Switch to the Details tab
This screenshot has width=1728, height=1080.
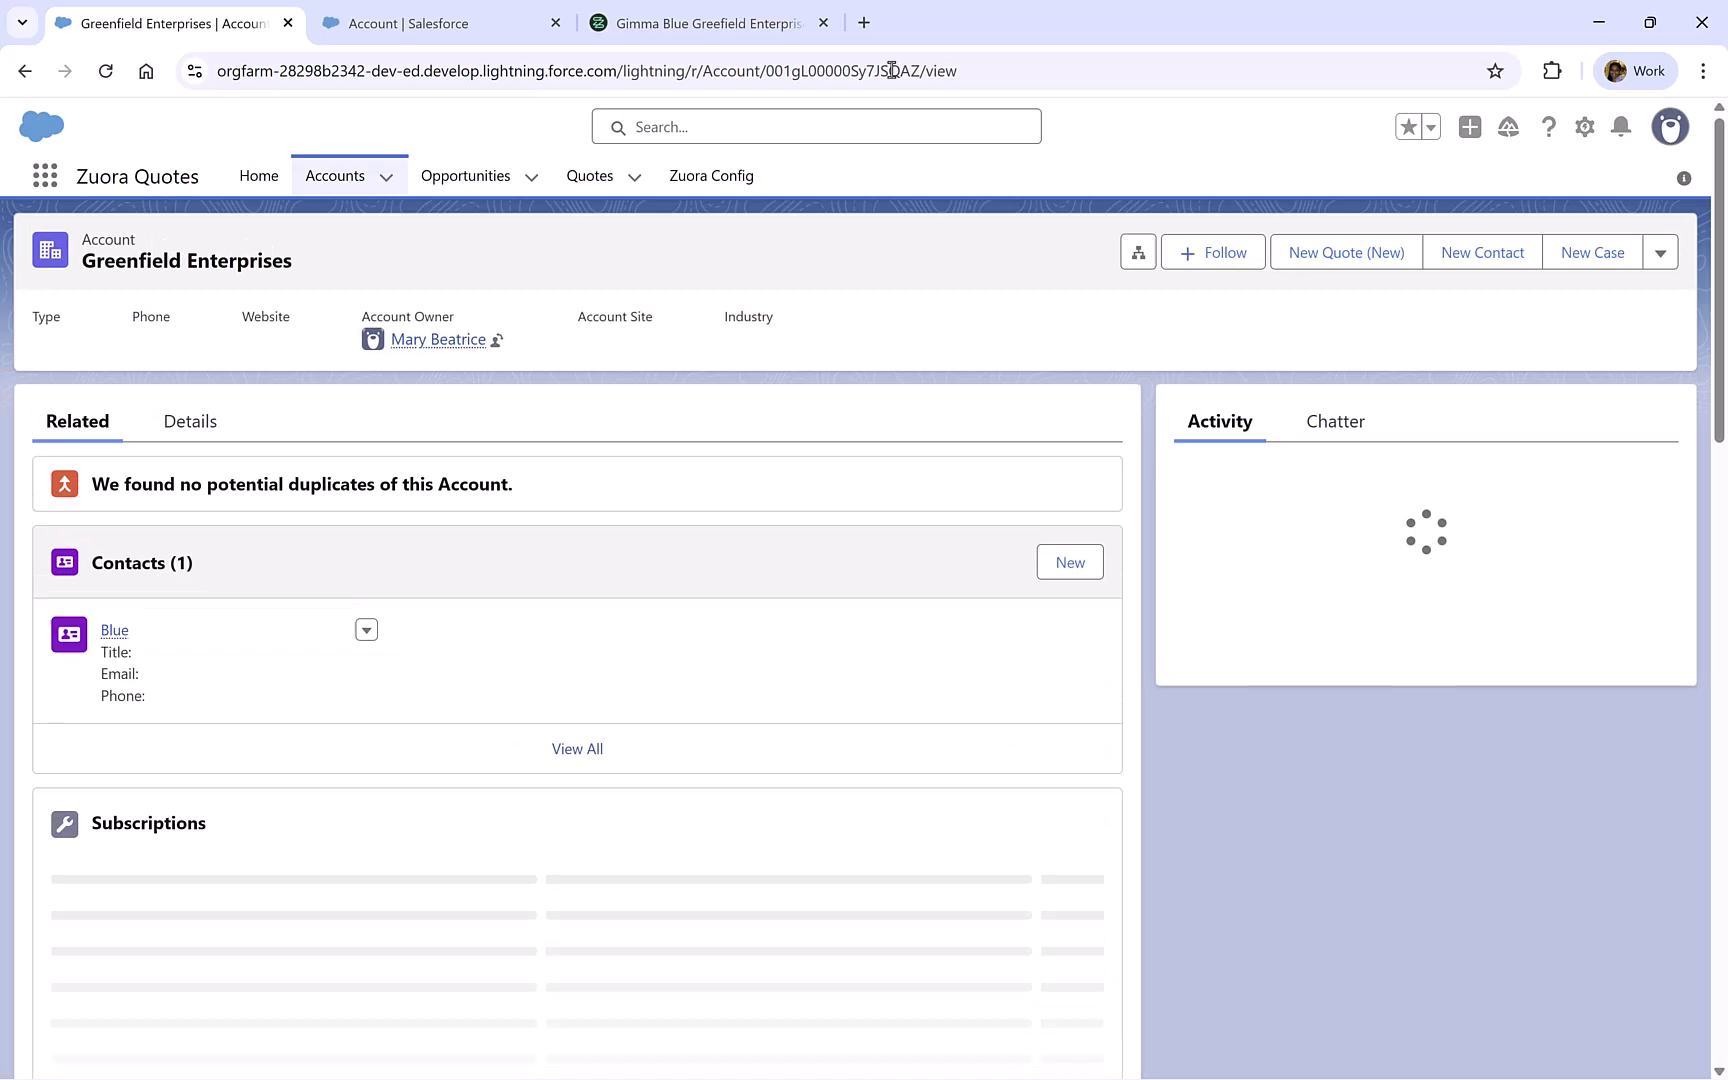coord(189,421)
